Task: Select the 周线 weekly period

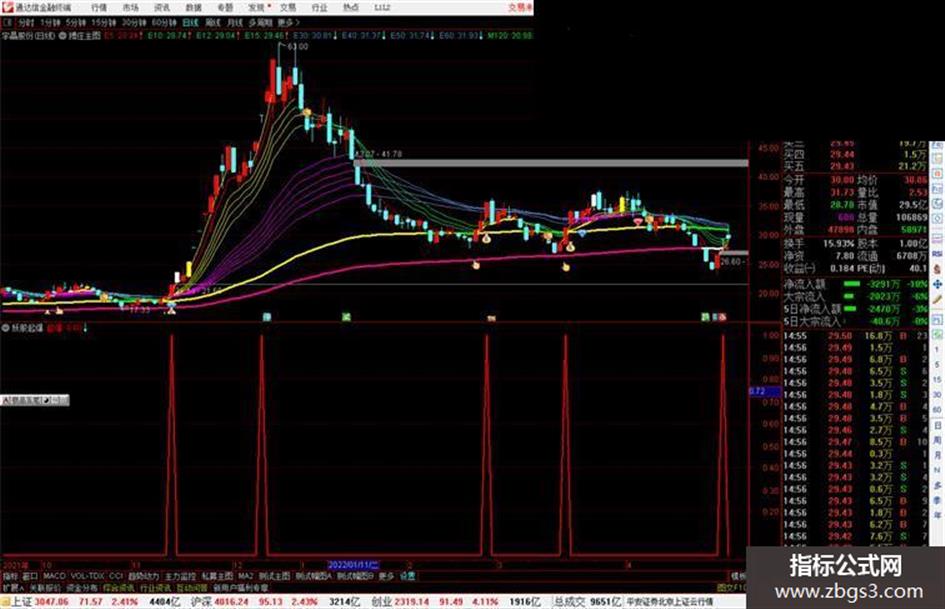Action: tap(213, 23)
